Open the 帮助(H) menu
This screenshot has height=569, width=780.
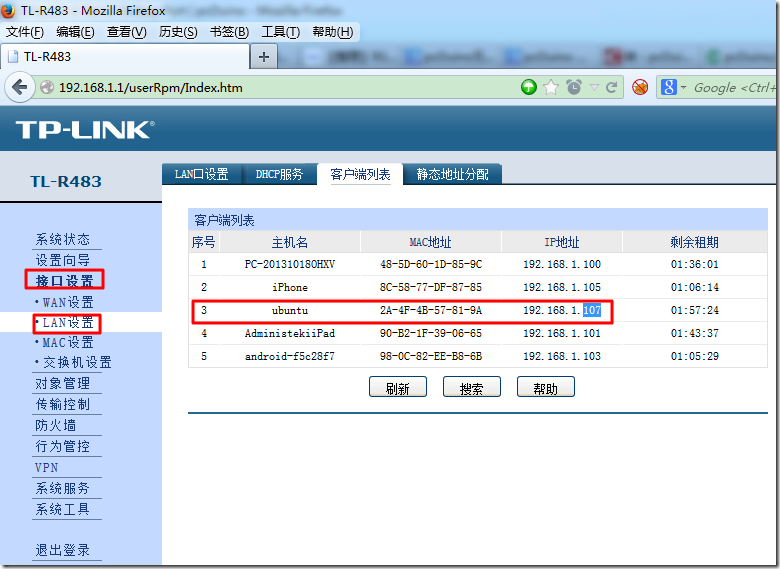coord(332,32)
